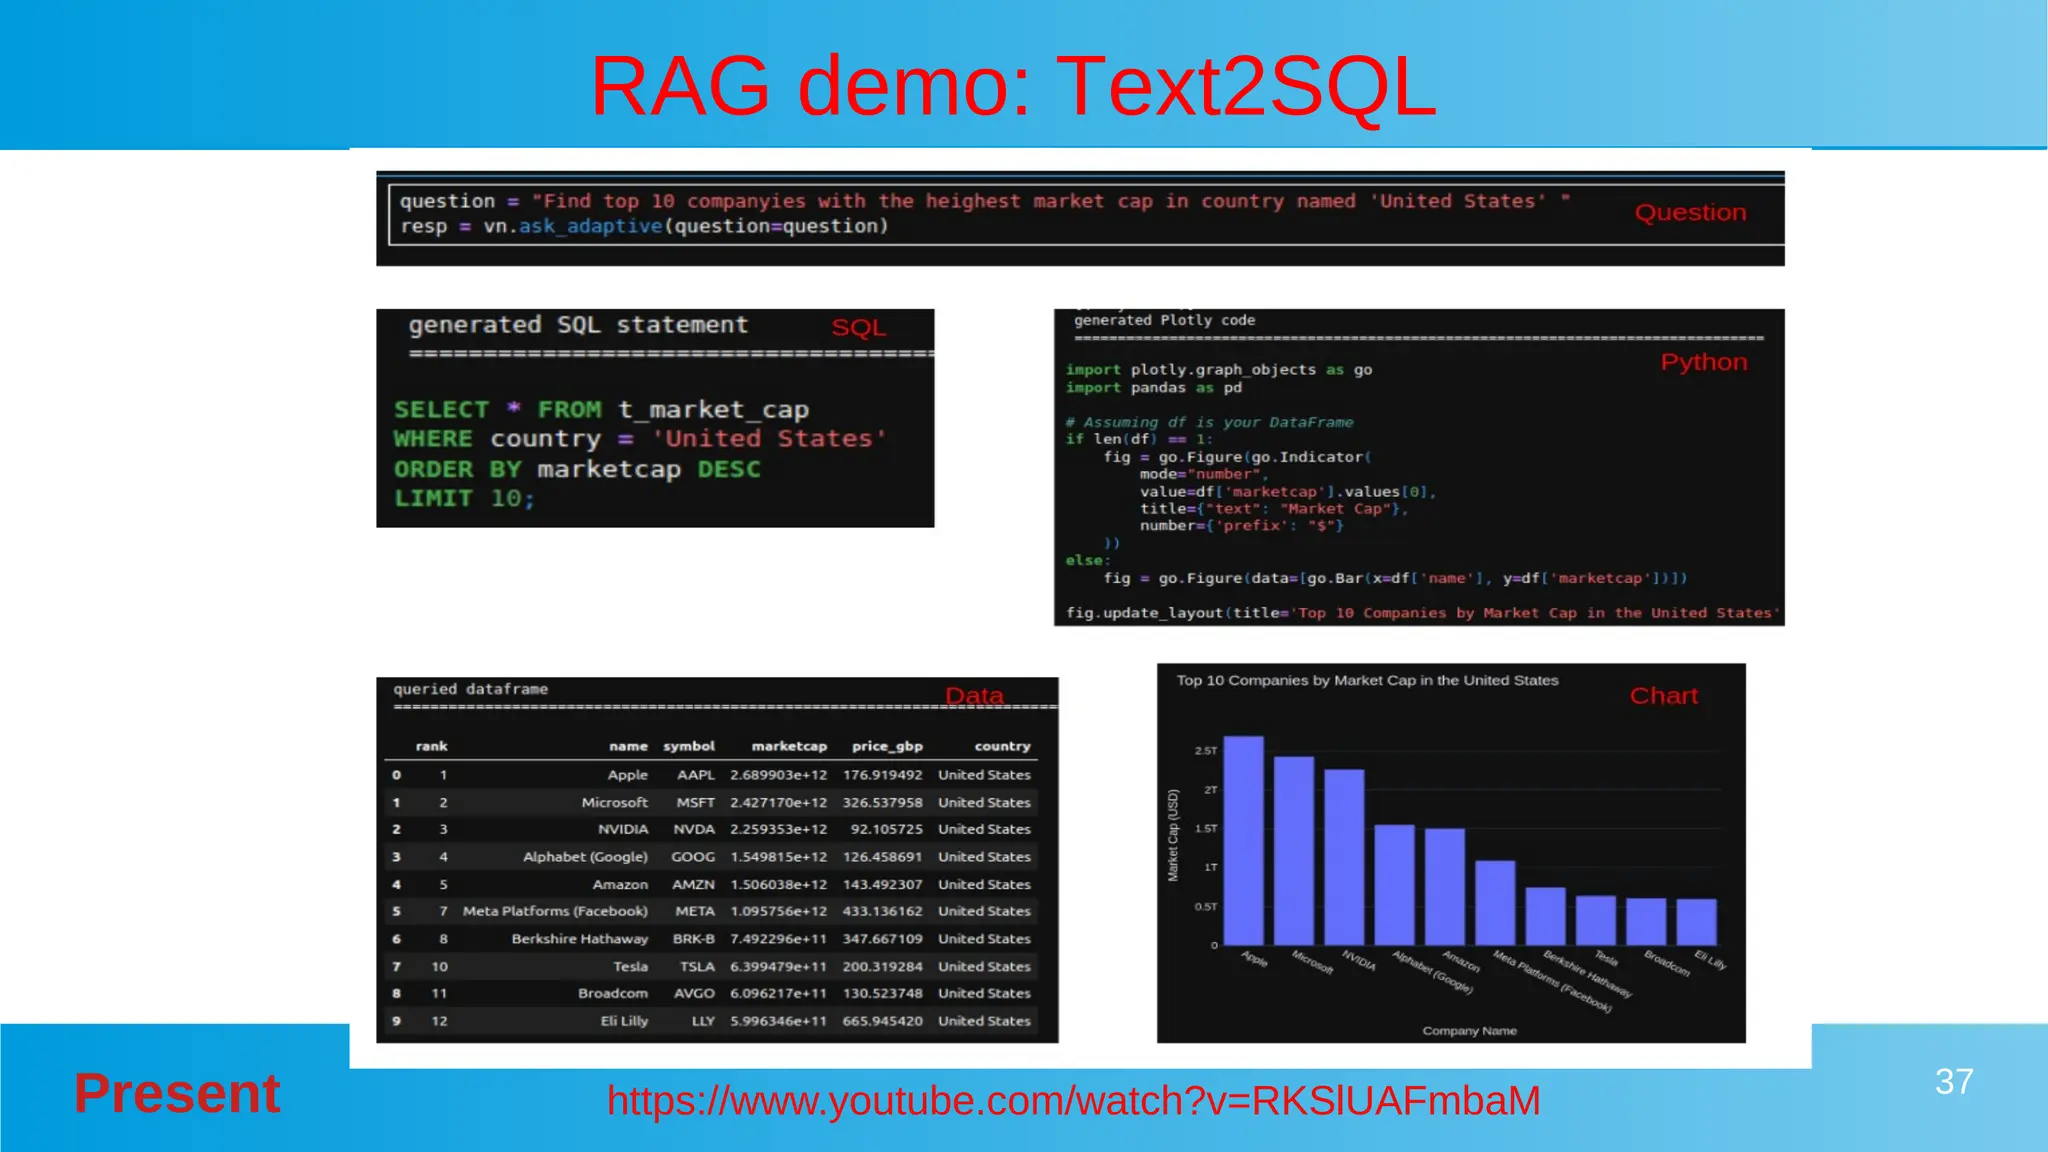2048x1152 pixels.
Task: Click the 'generated Plotly code' heading
Action: (x=1164, y=320)
